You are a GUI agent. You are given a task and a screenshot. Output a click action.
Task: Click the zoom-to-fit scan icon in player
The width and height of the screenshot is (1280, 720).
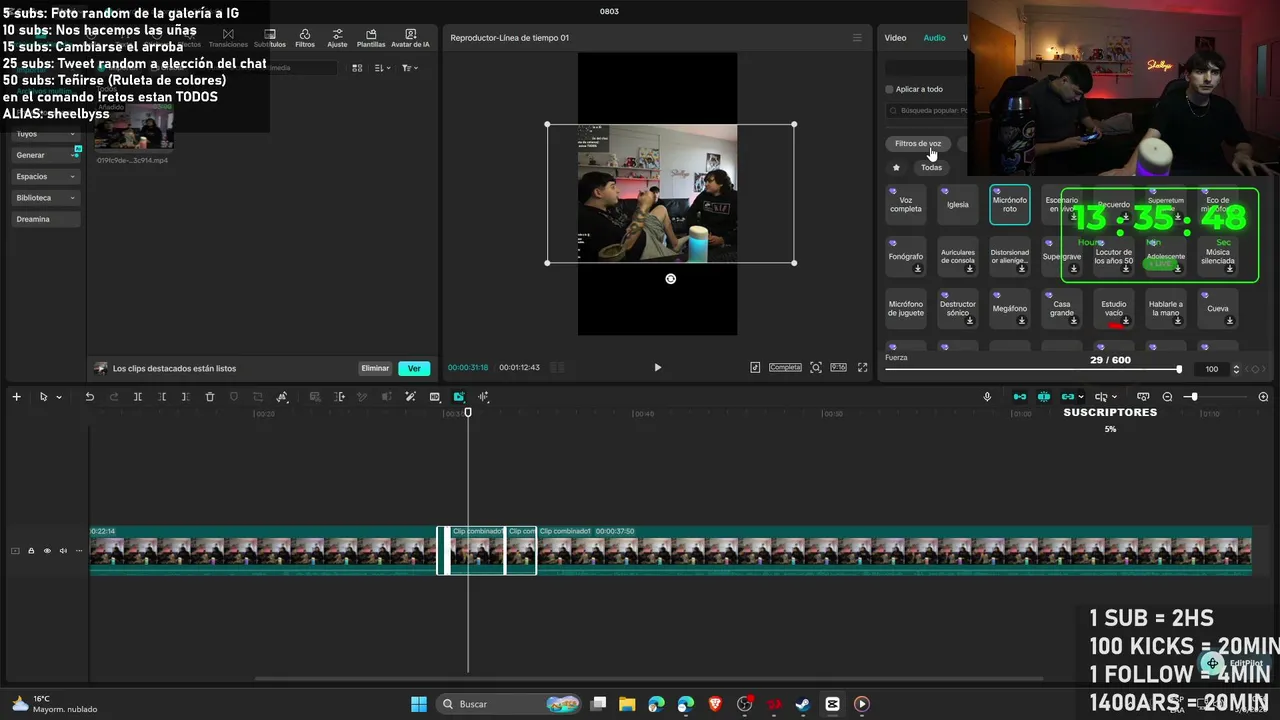[x=816, y=367]
